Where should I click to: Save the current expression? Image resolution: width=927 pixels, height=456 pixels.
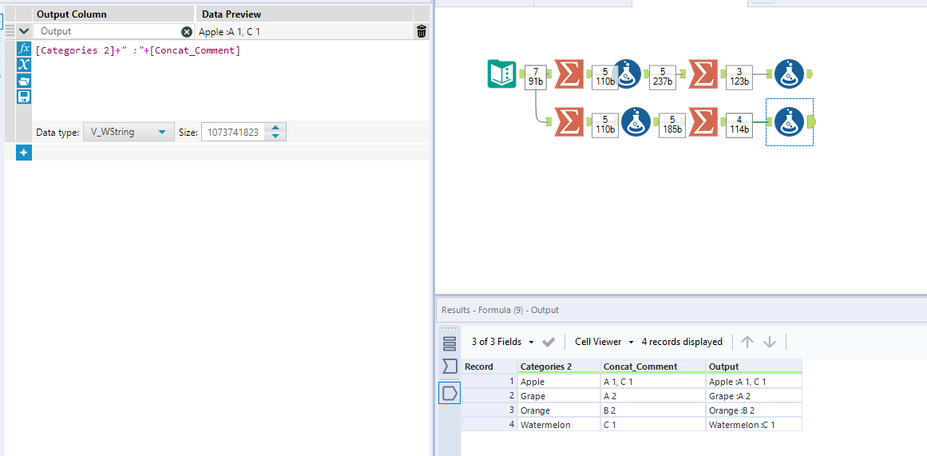coord(24,96)
